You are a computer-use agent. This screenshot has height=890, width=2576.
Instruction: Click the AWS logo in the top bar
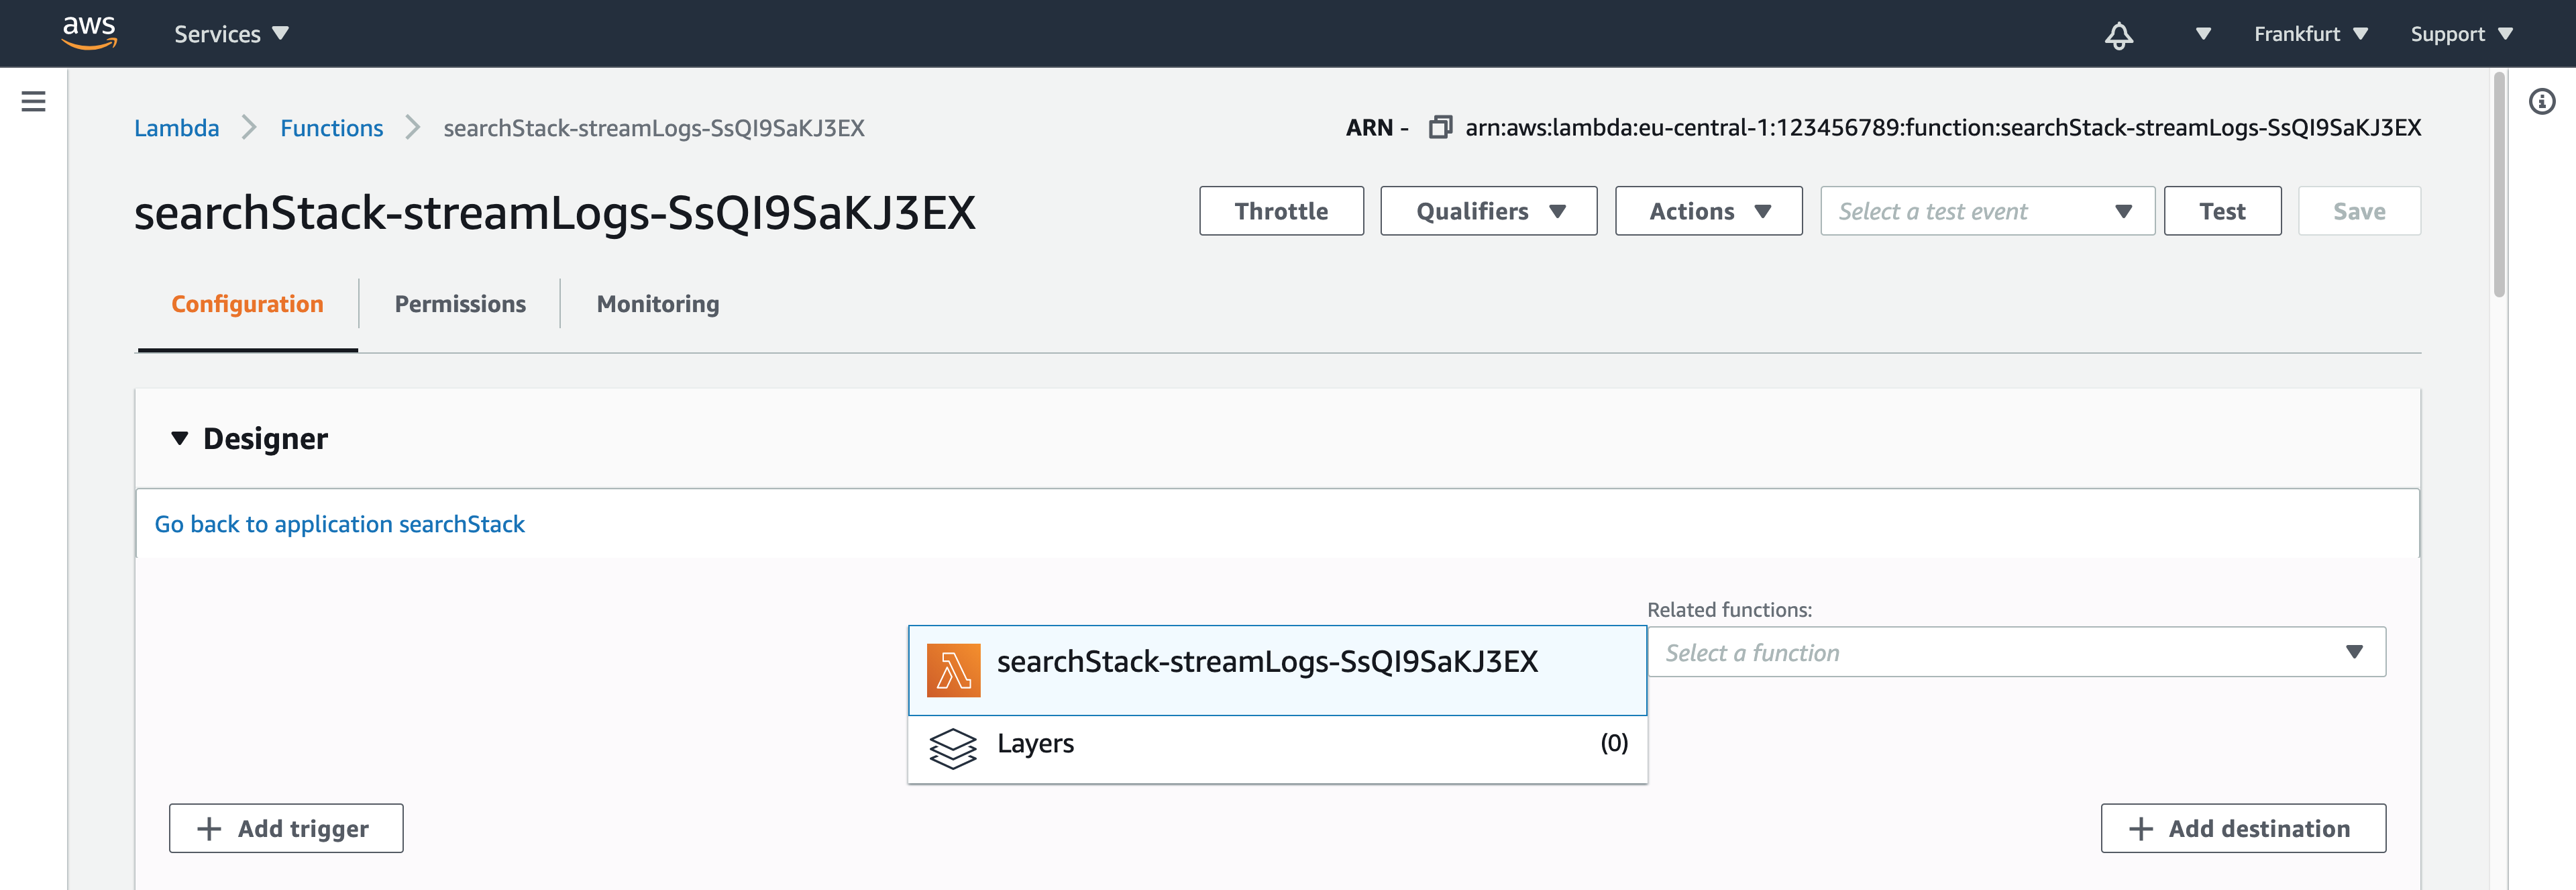tap(89, 32)
